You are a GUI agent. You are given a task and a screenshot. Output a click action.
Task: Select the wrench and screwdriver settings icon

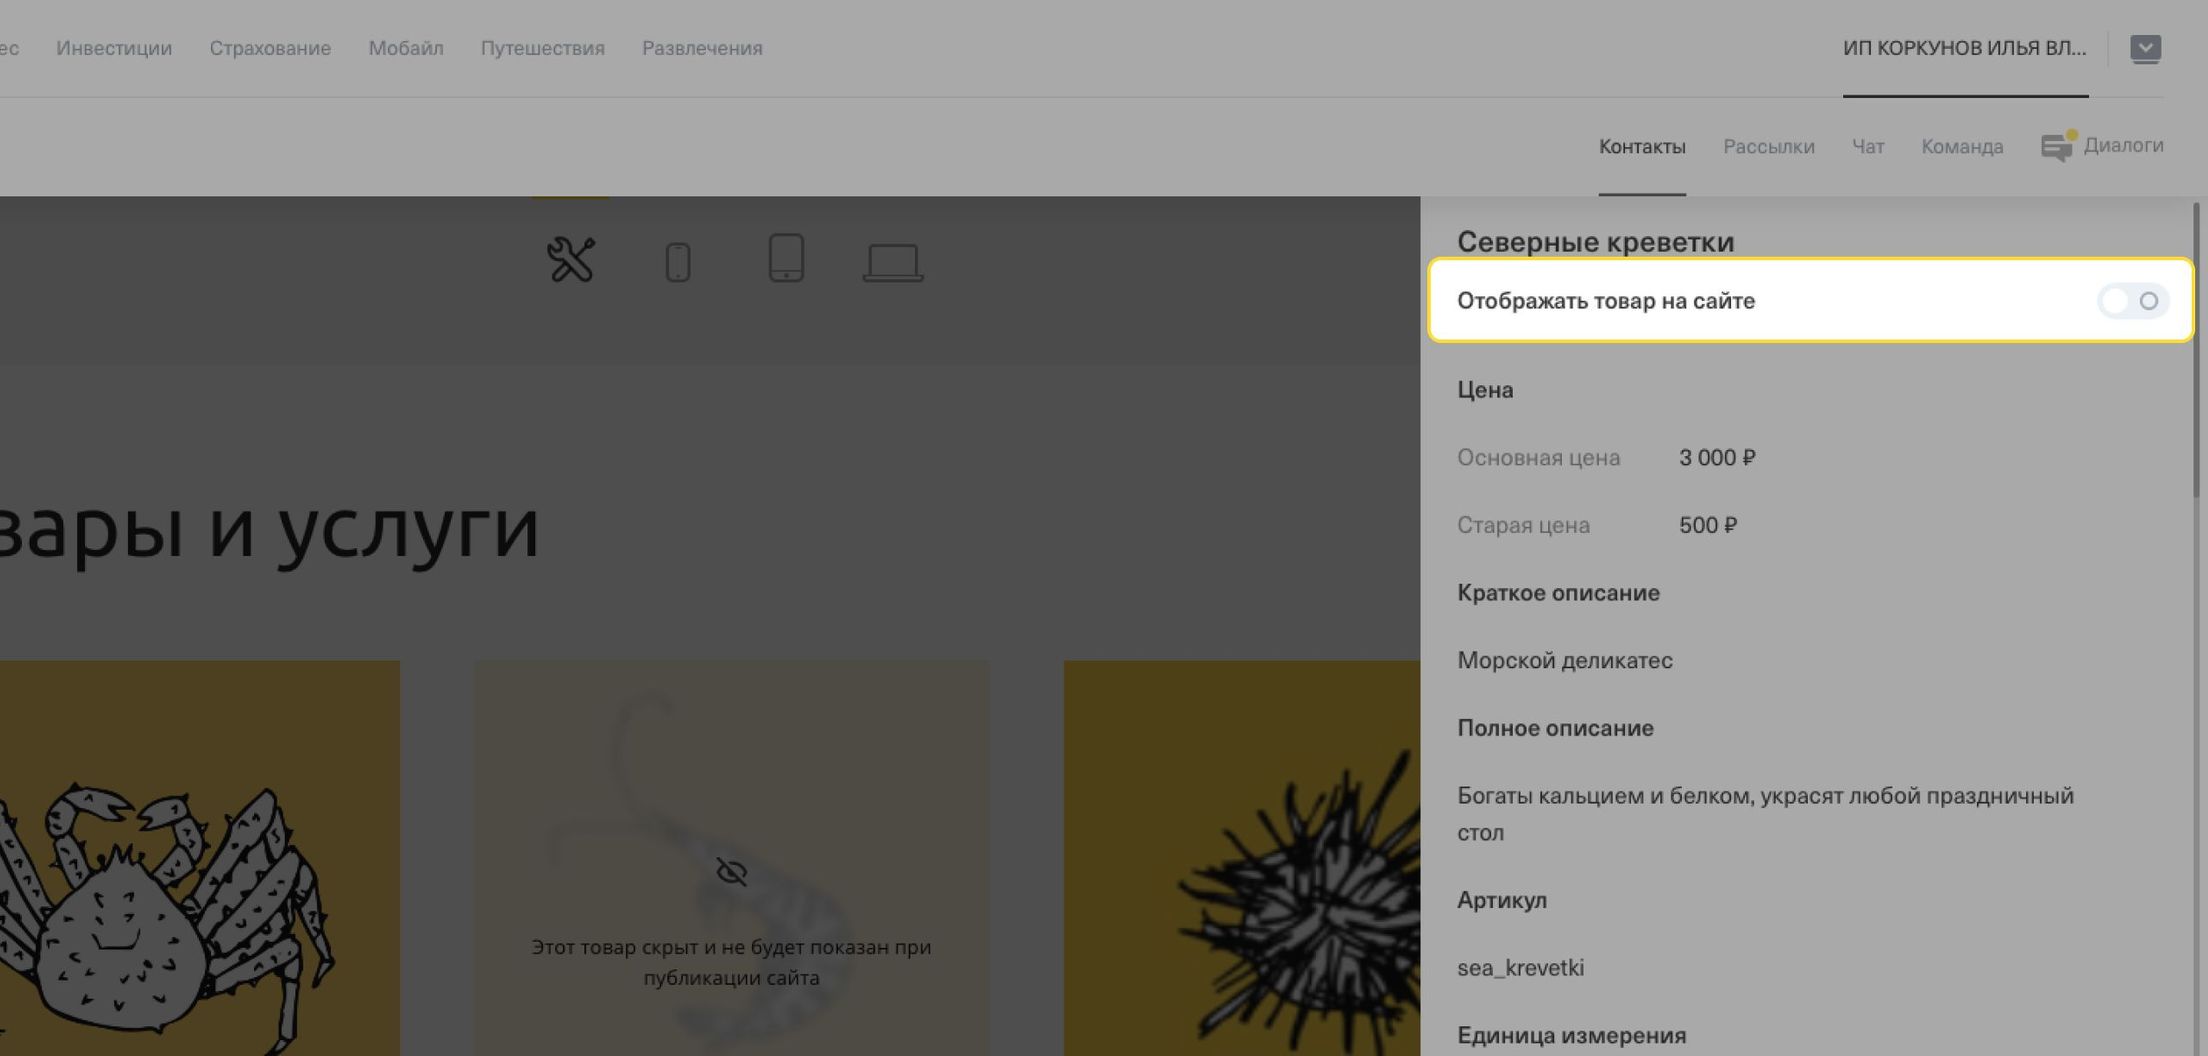pos(571,260)
